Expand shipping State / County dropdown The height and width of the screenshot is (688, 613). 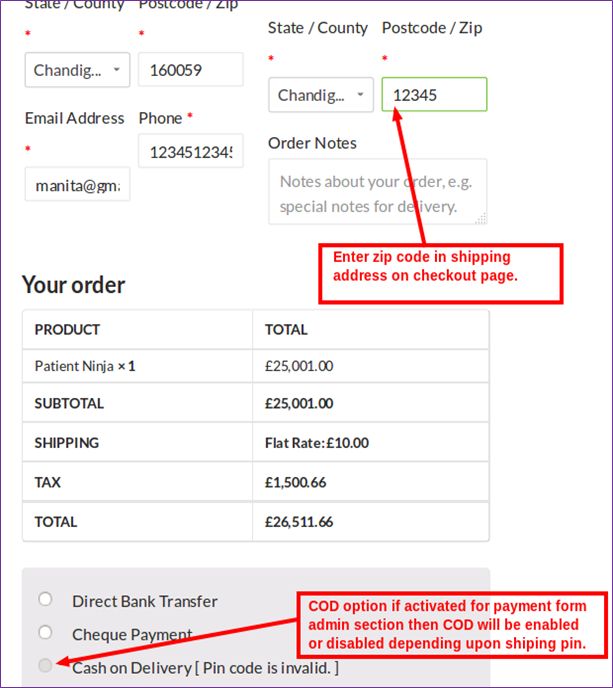[320, 95]
